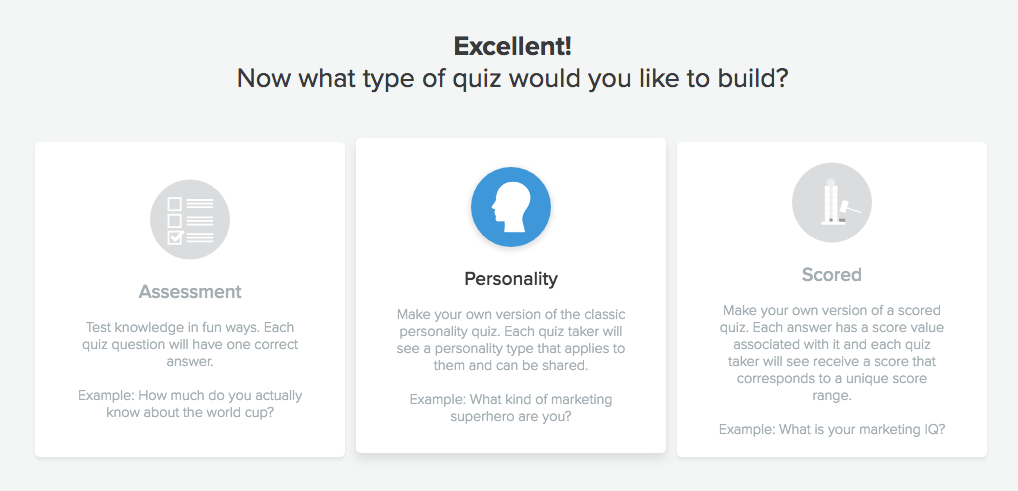Click the 'Now what type of quiz' subheading

click(x=512, y=78)
